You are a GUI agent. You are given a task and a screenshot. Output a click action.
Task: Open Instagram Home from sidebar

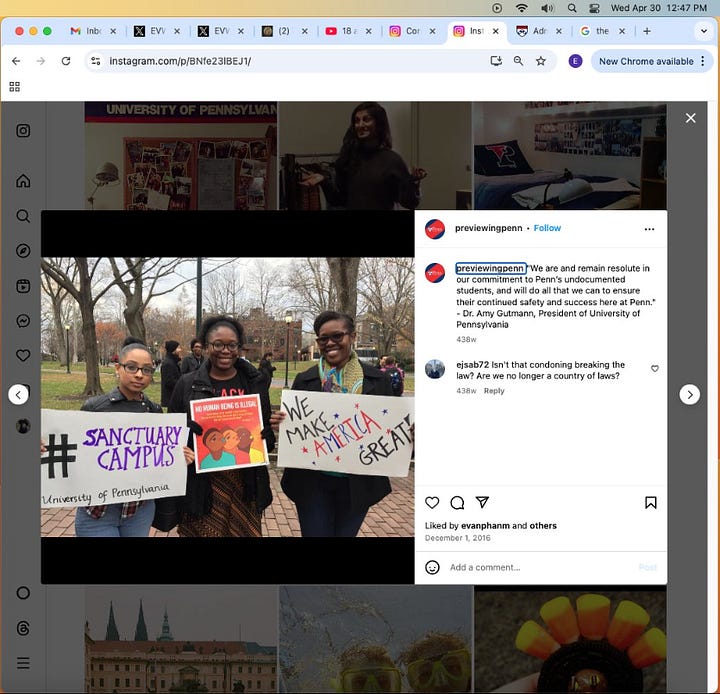tap(23, 181)
